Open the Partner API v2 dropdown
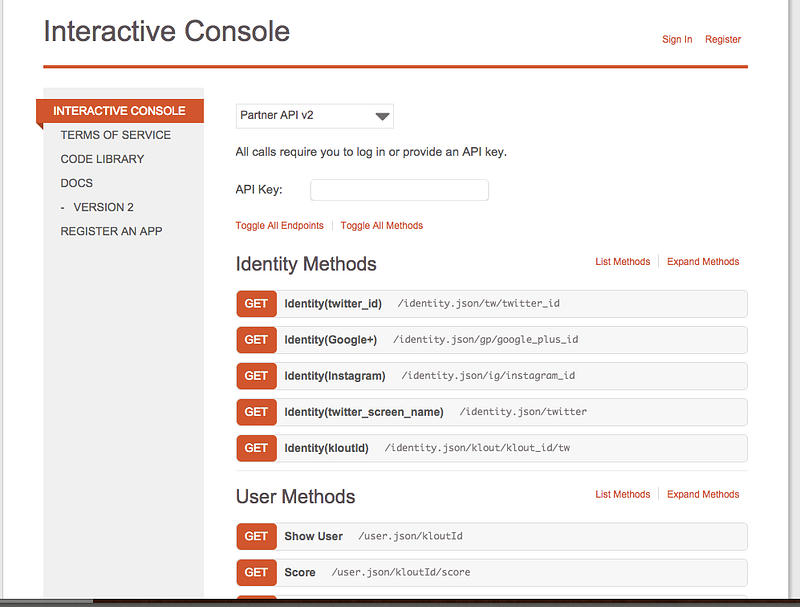This screenshot has height=607, width=800. [x=314, y=116]
